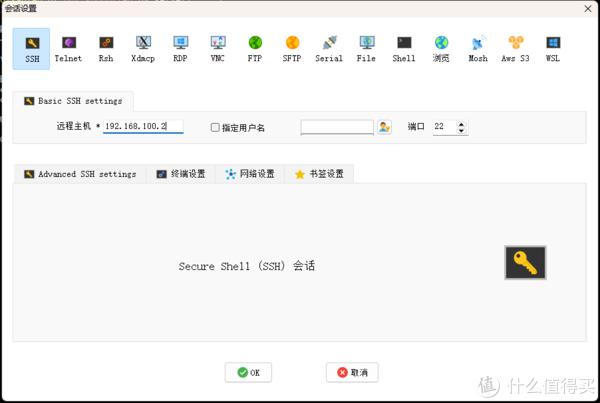Increase the port number with up arrow

pos(461,124)
